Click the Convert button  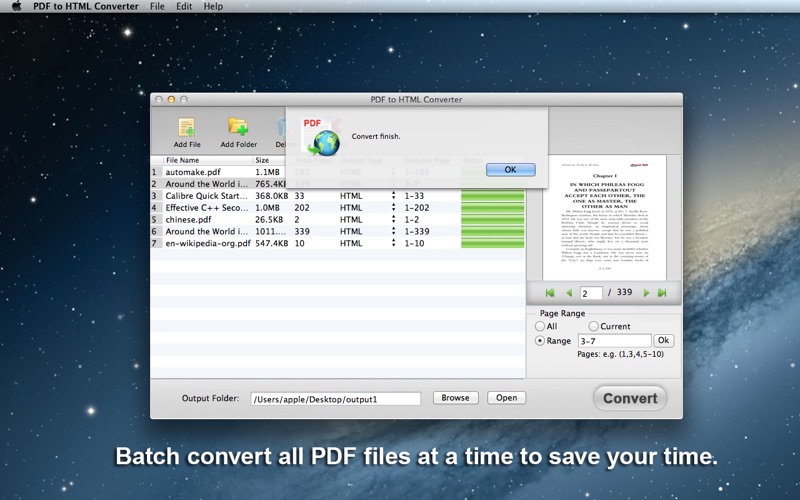pos(630,398)
